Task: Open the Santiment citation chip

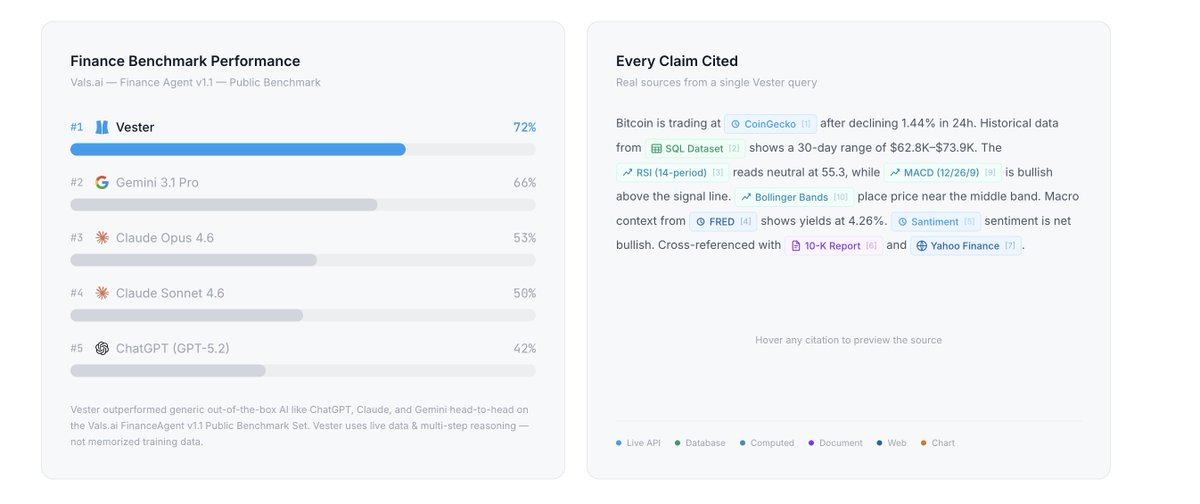Action: tap(935, 222)
